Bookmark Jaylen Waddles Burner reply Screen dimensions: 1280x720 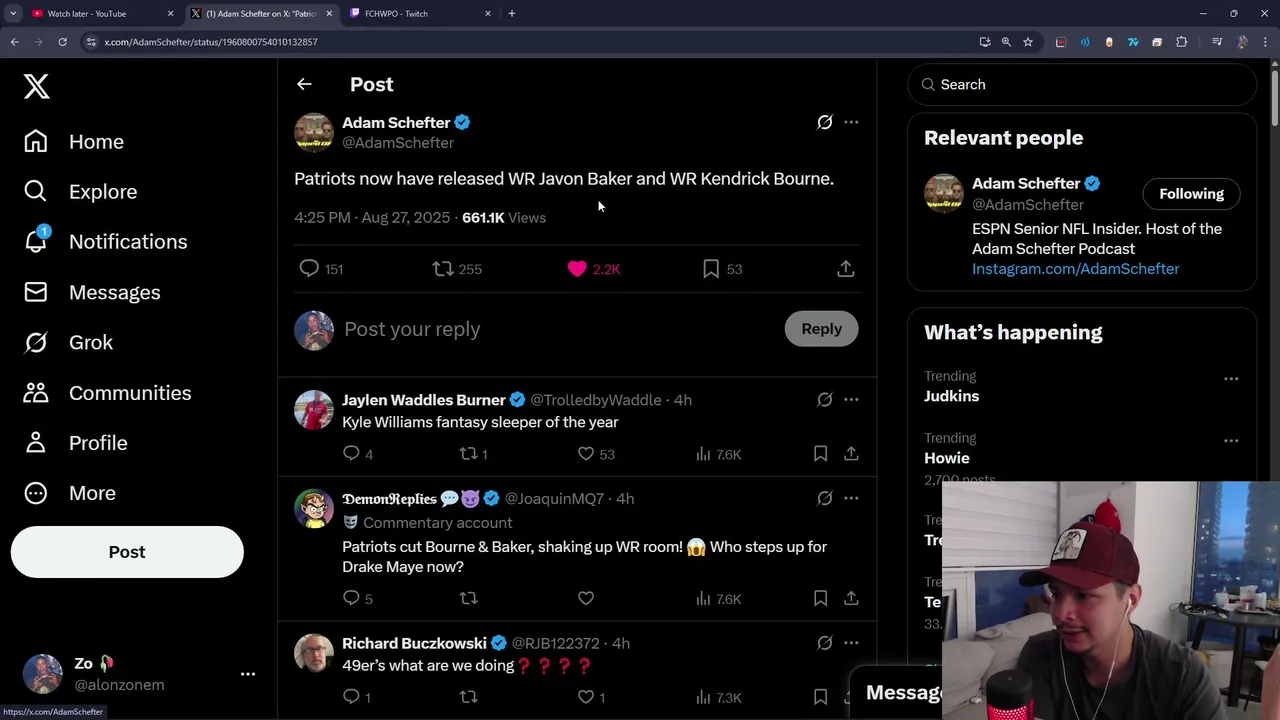(820, 454)
